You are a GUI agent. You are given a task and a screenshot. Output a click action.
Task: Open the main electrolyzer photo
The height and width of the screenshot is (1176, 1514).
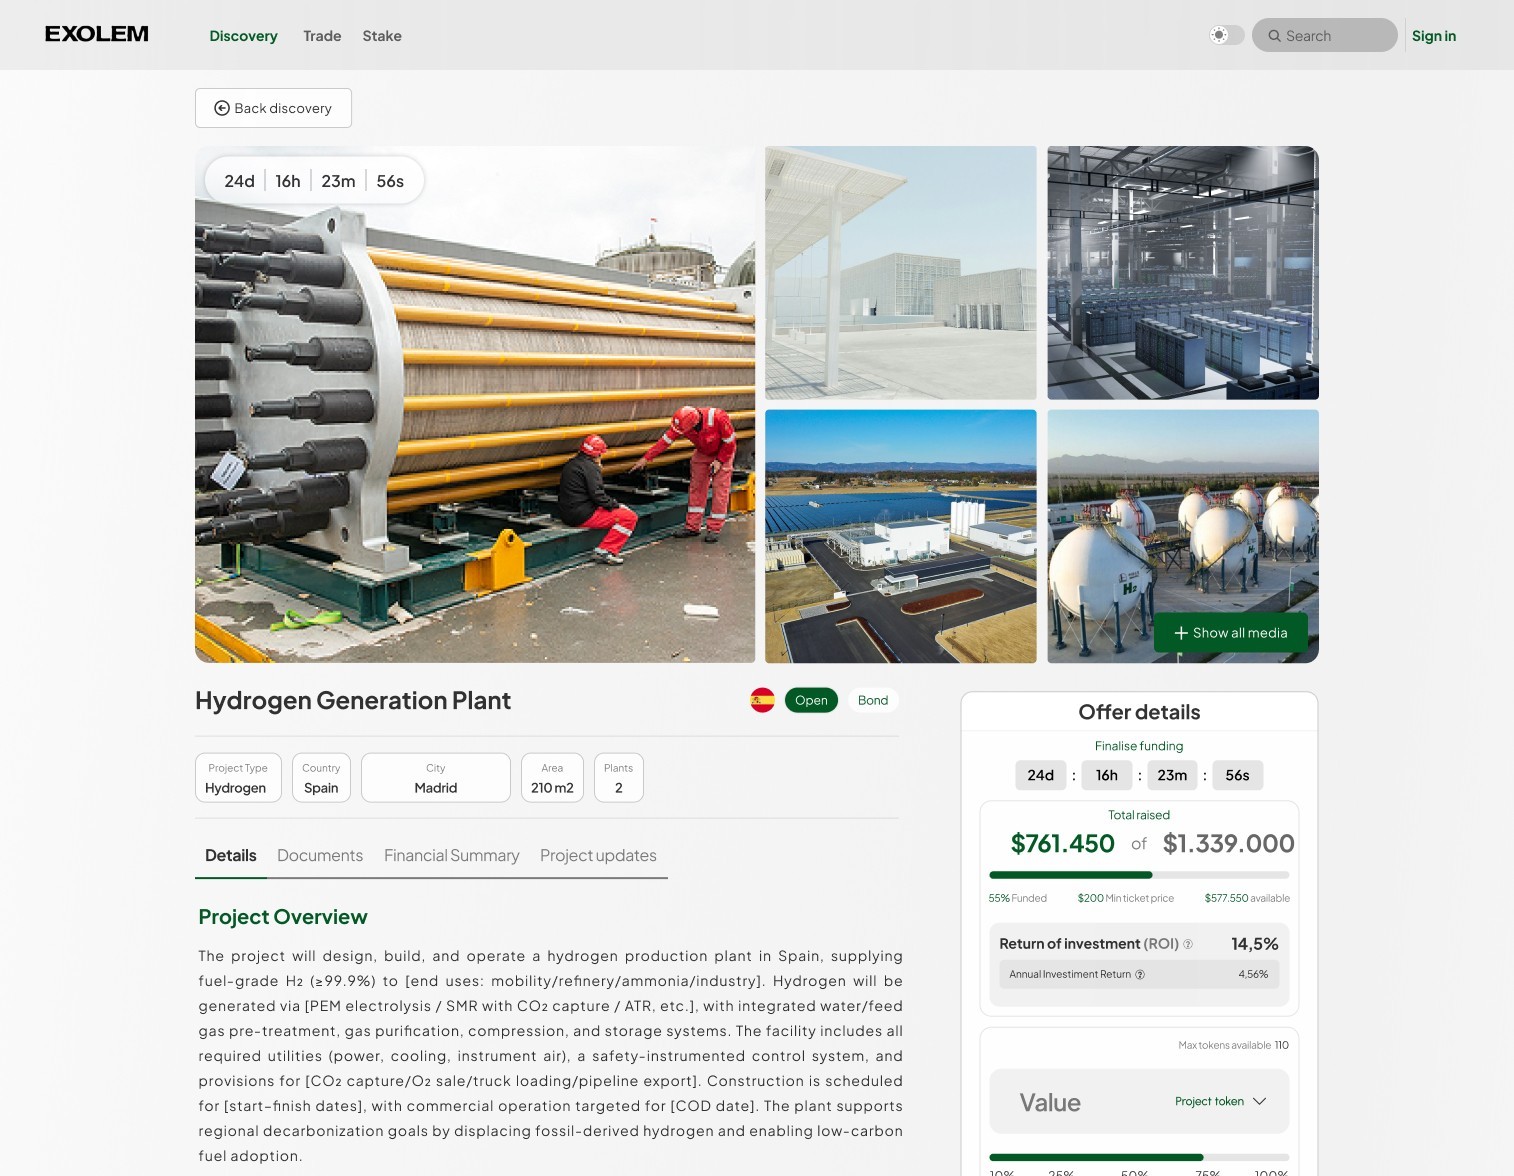tap(475, 404)
